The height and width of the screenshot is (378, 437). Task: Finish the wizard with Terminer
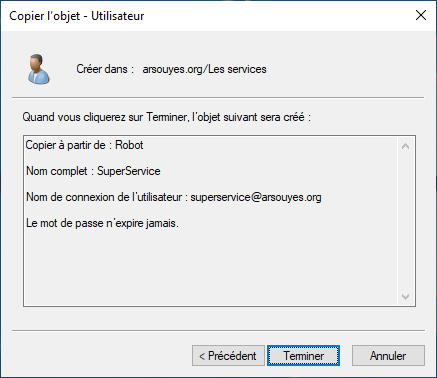tap(303, 356)
